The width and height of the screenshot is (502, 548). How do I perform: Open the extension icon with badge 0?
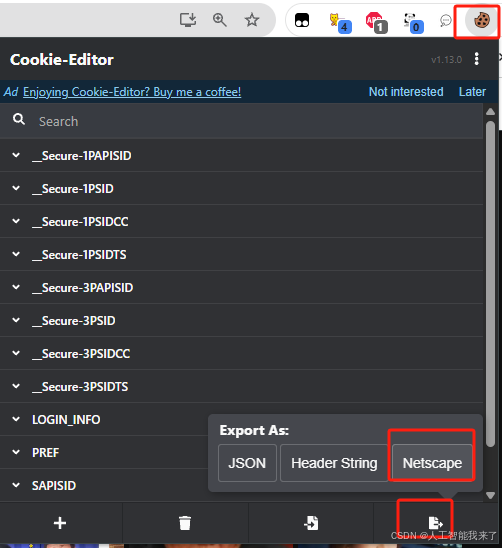tap(413, 22)
